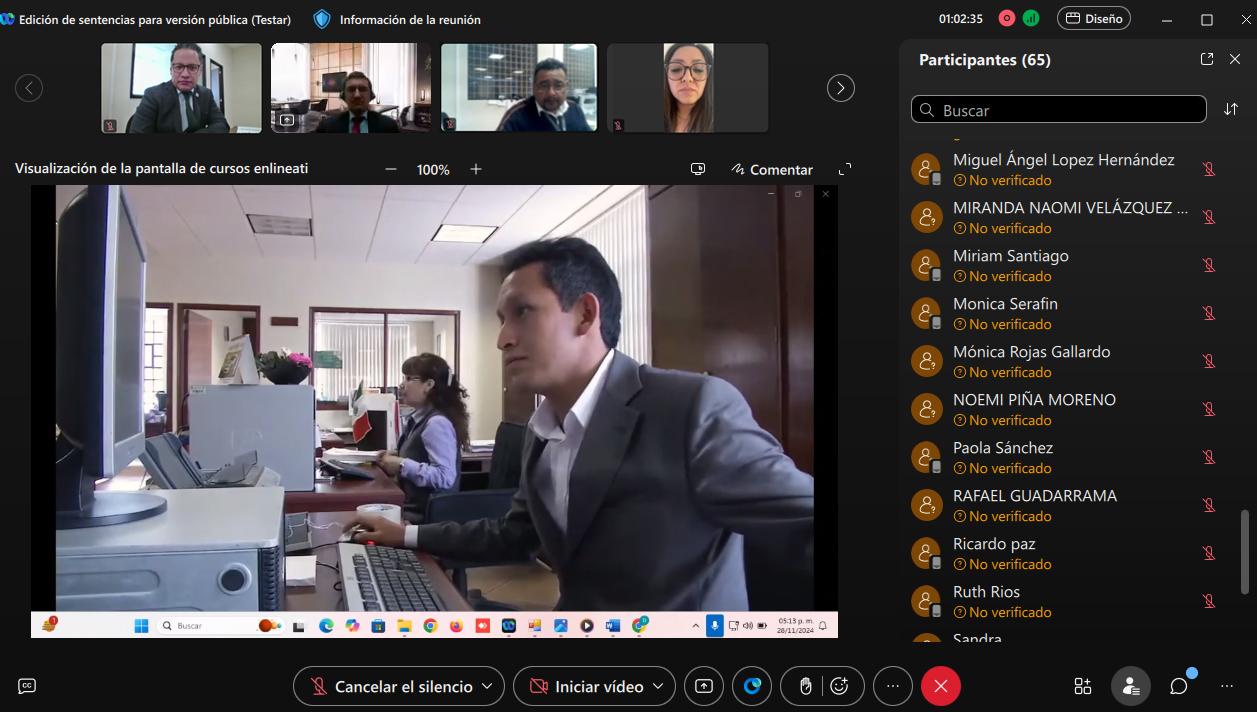Click the Comentar annotate button
The width and height of the screenshot is (1257, 712).
[x=771, y=170]
